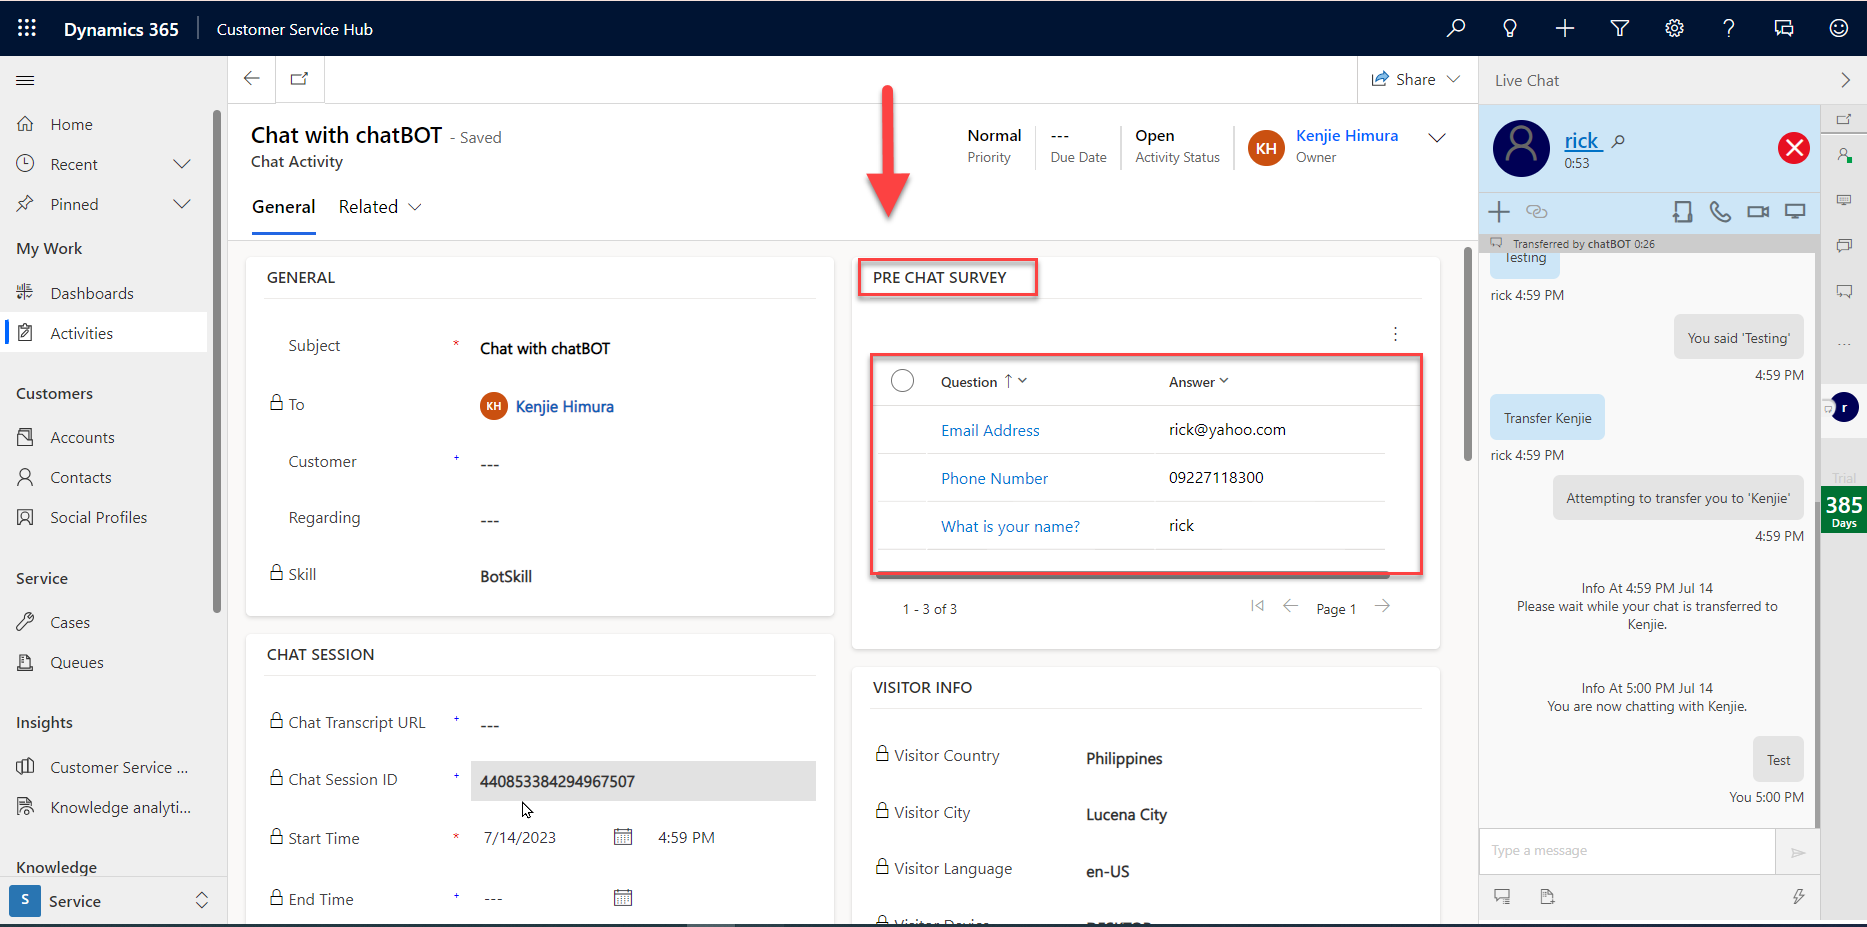Click the Subject field Chat with chatBOT
Screen dimensions: 1867x927
click(645, 348)
